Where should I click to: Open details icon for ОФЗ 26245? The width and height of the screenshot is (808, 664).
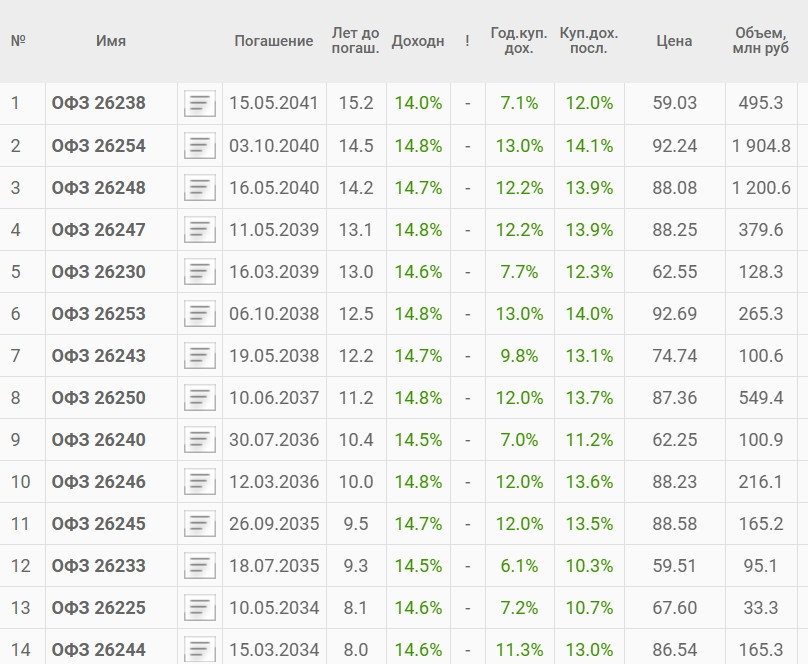click(x=199, y=523)
